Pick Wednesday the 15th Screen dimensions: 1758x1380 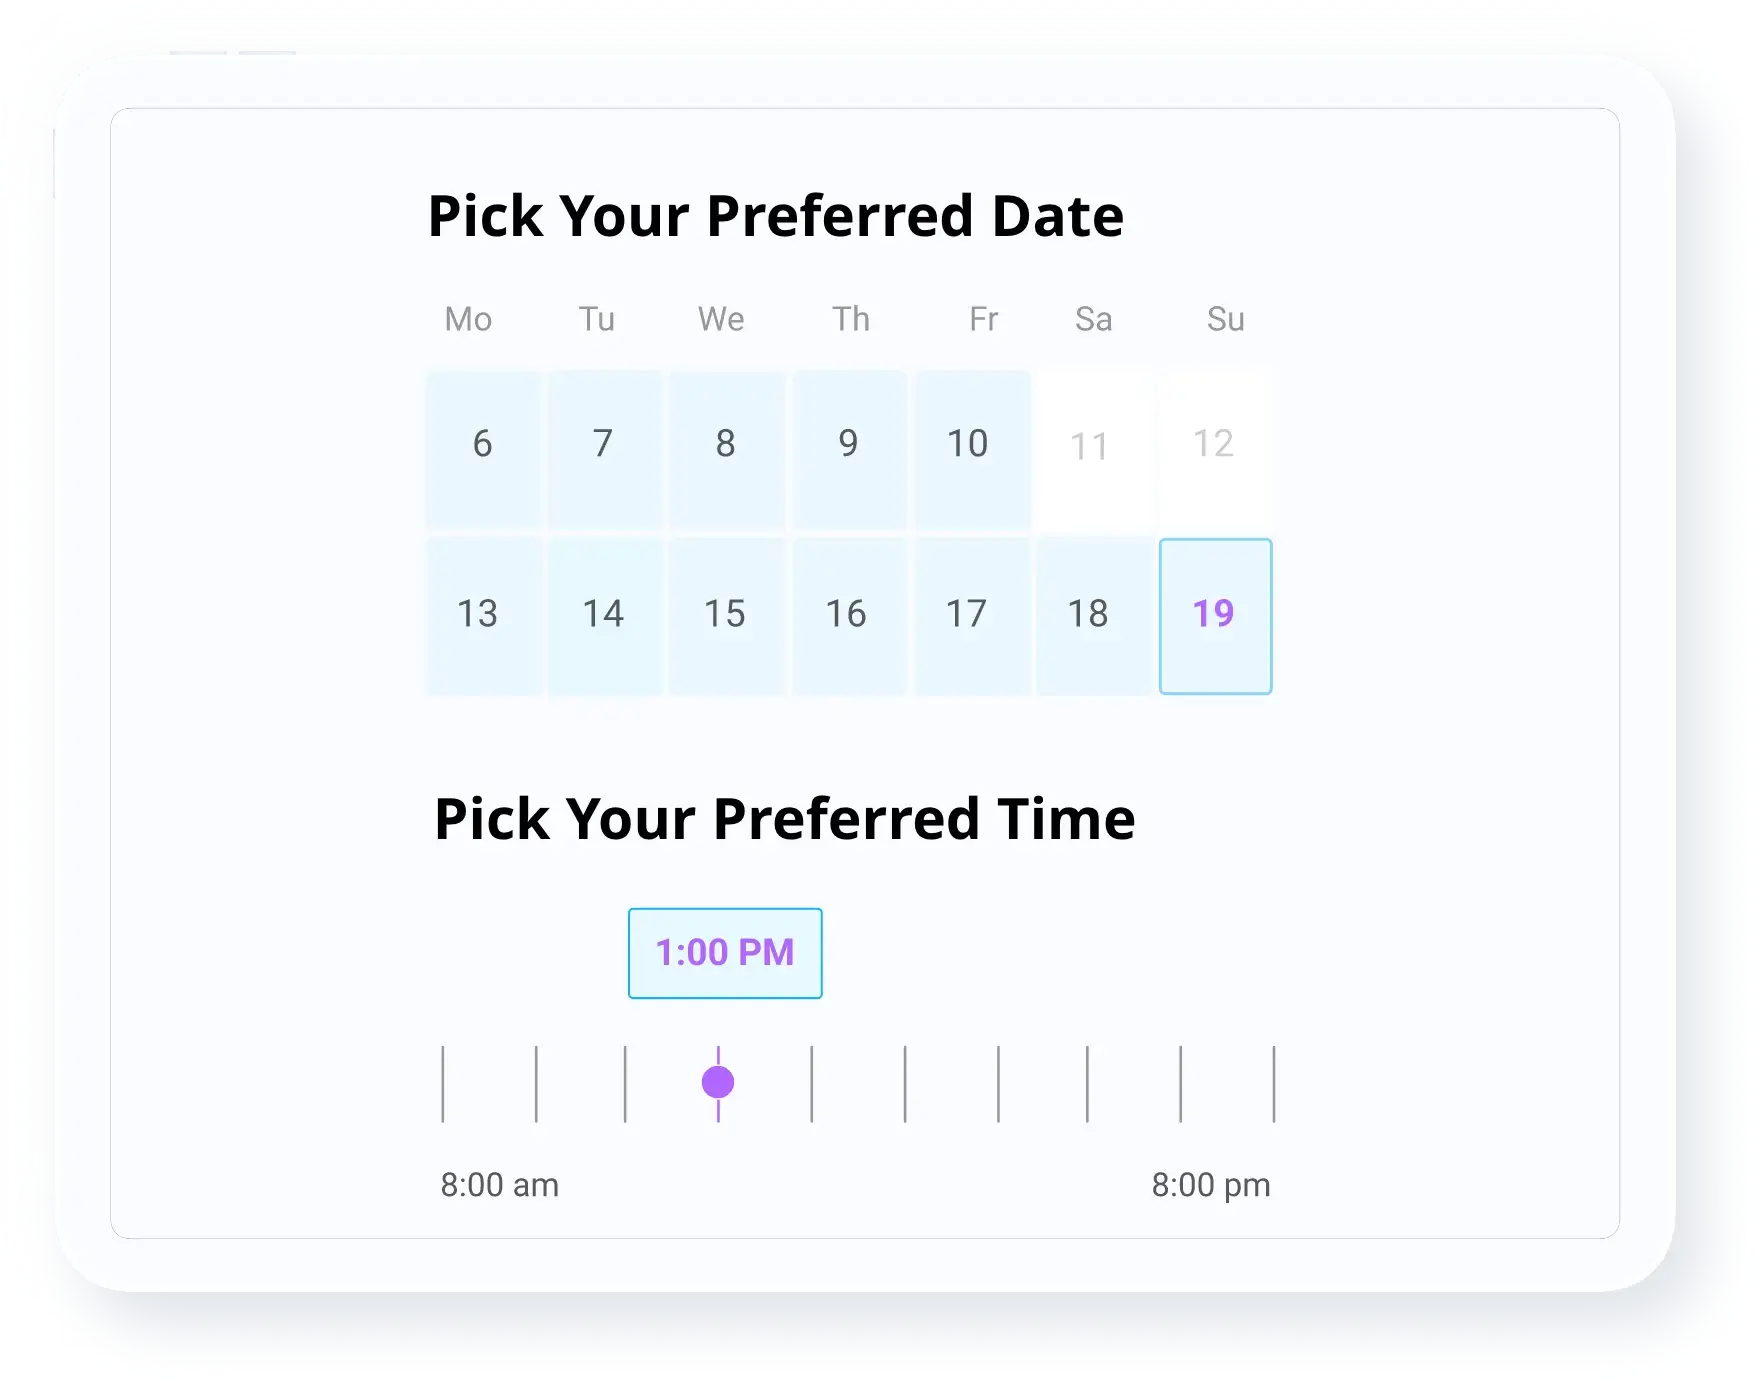[727, 616]
